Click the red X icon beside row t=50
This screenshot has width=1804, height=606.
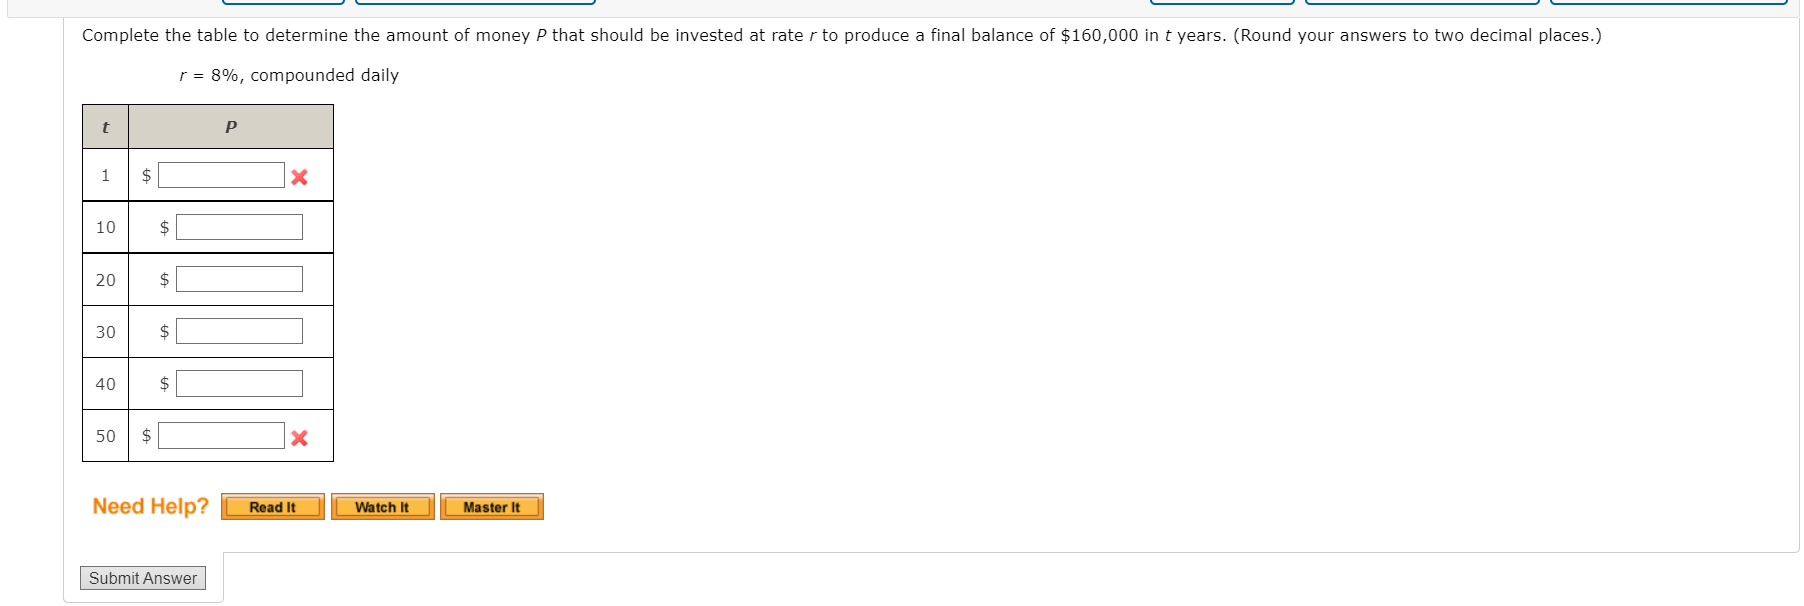[x=297, y=437]
